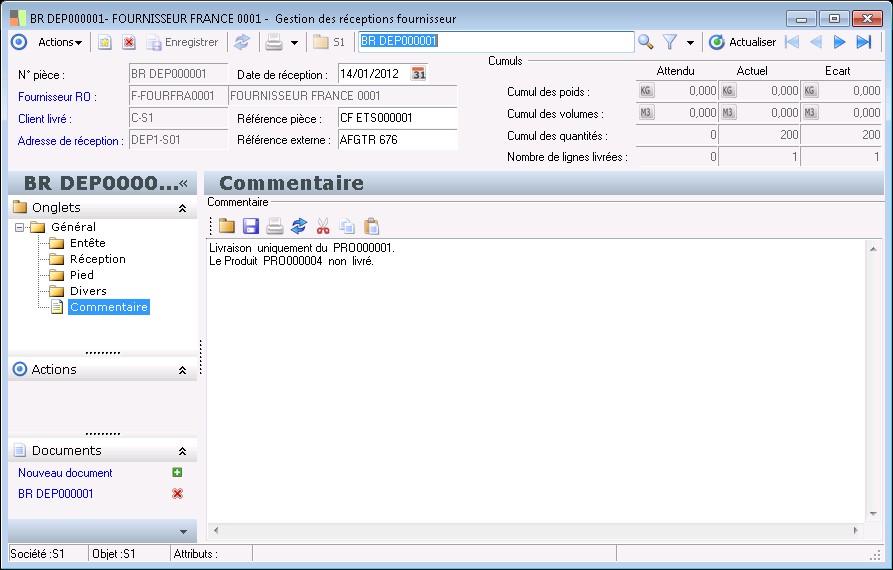Click the printer icon in main toolbar
The width and height of the screenshot is (893, 570).
coord(274,42)
